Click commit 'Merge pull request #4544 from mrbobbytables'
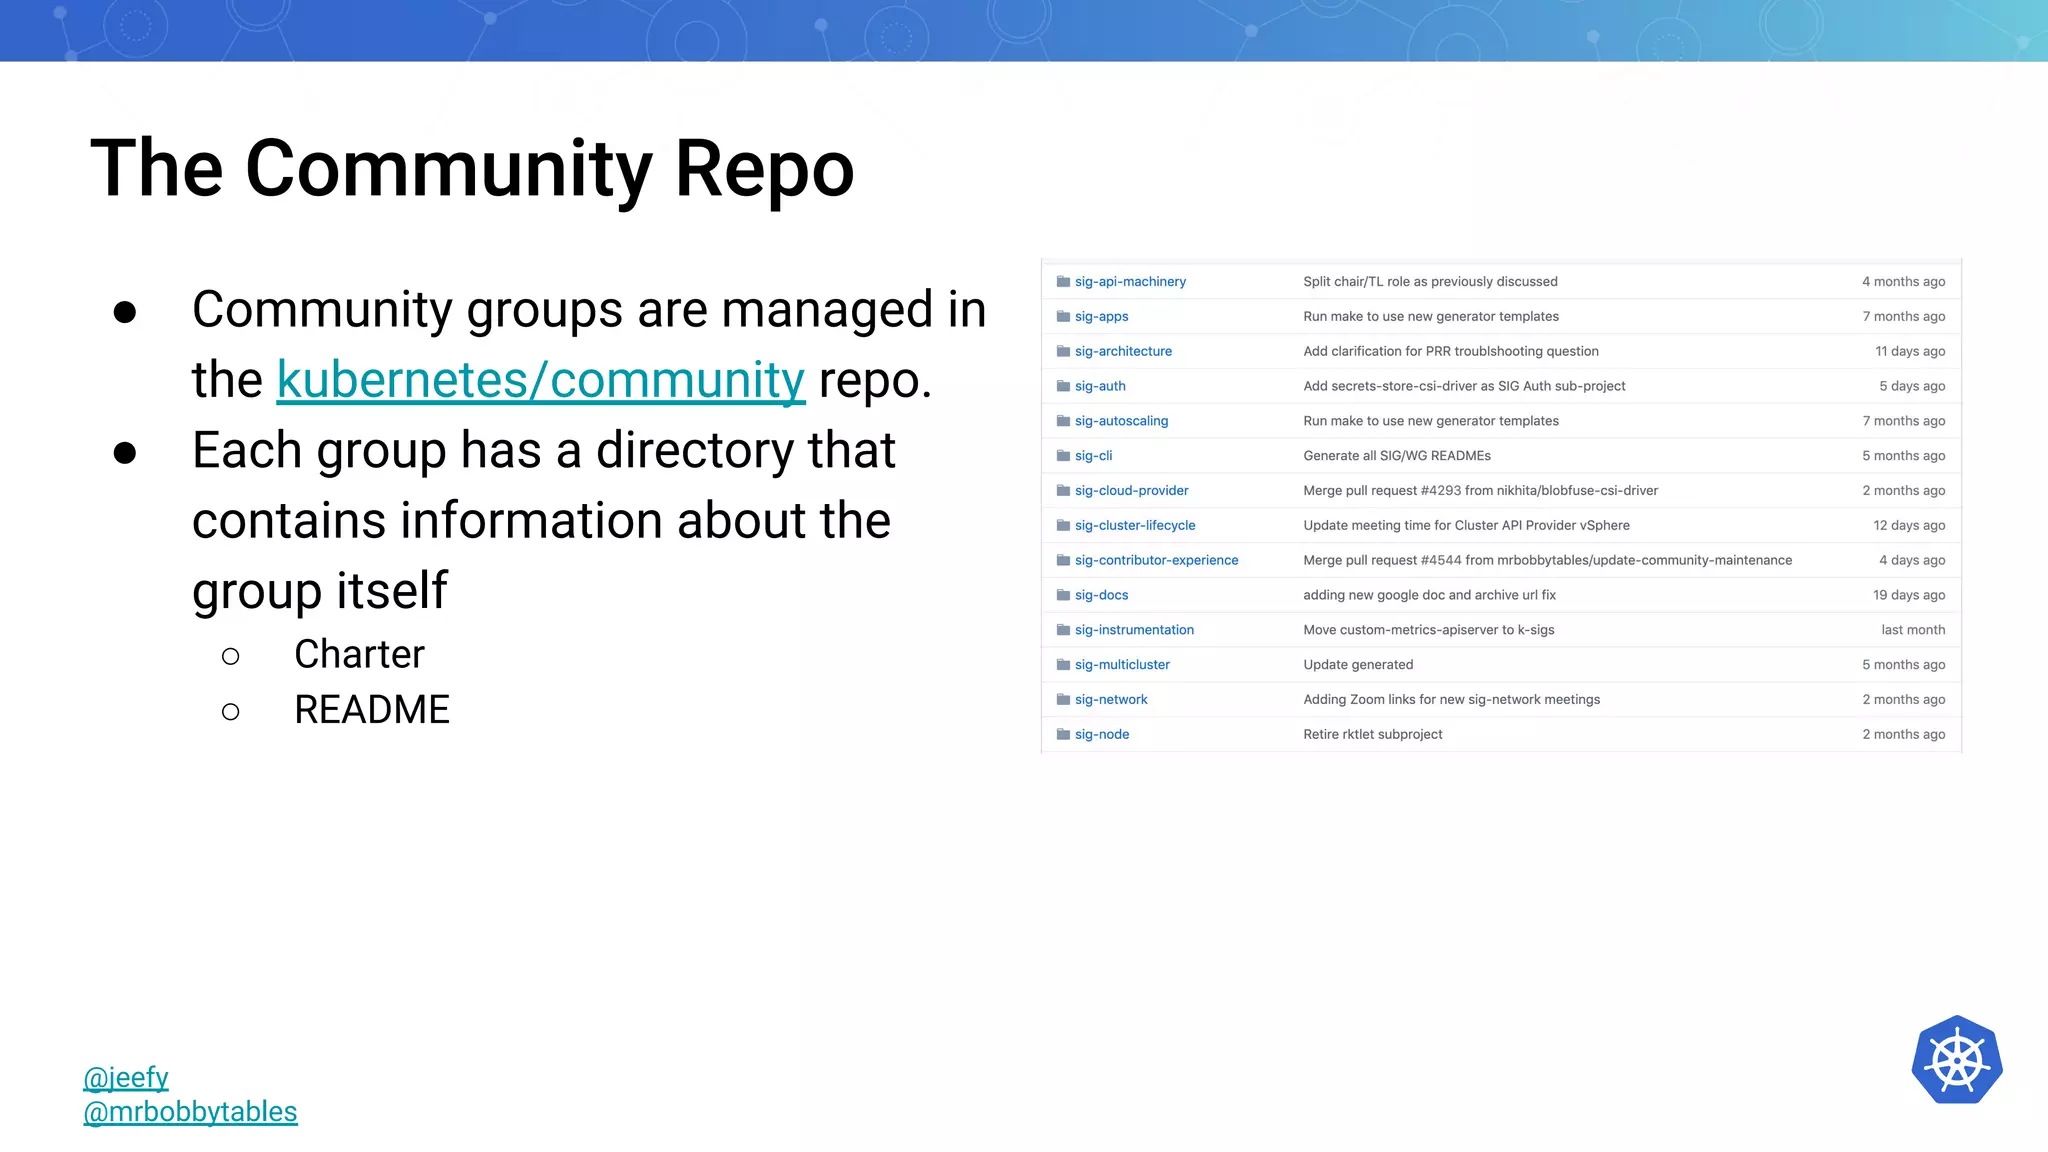Screen dimensions: 2048x1152 [x=1547, y=560]
